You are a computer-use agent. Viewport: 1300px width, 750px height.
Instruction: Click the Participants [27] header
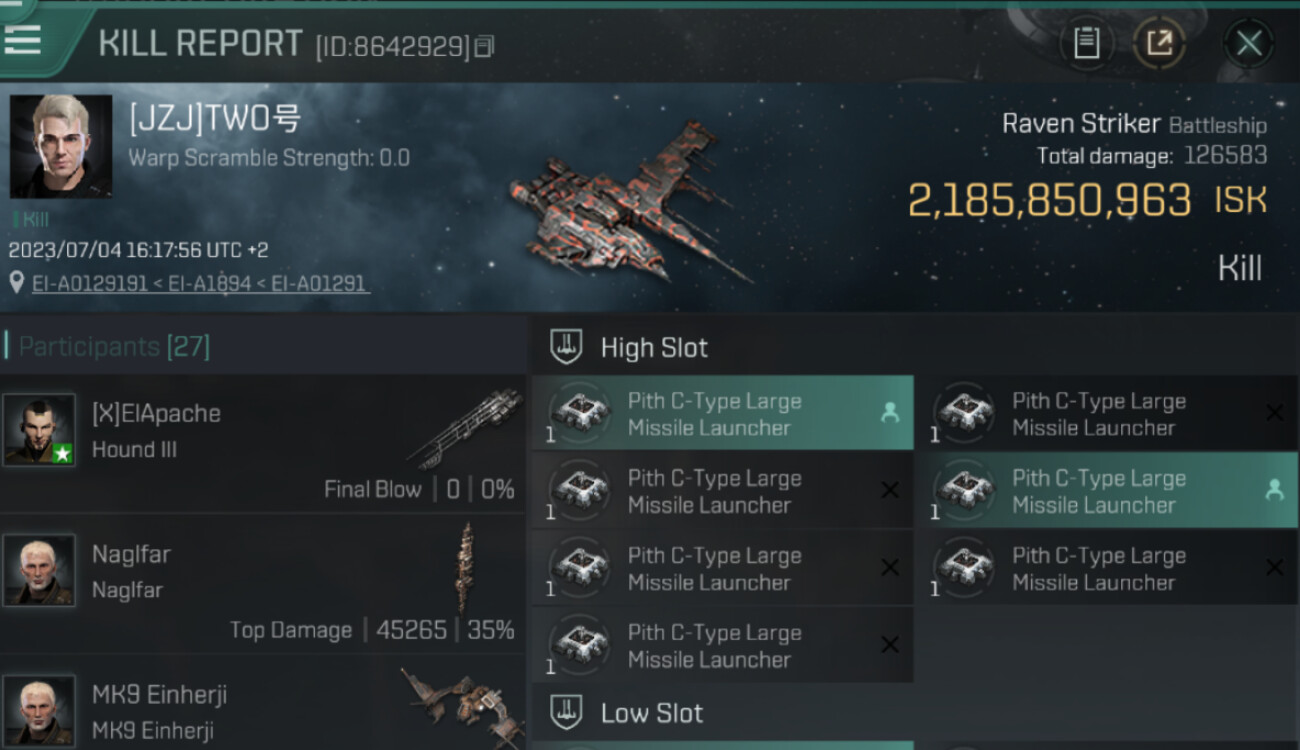coord(114,347)
